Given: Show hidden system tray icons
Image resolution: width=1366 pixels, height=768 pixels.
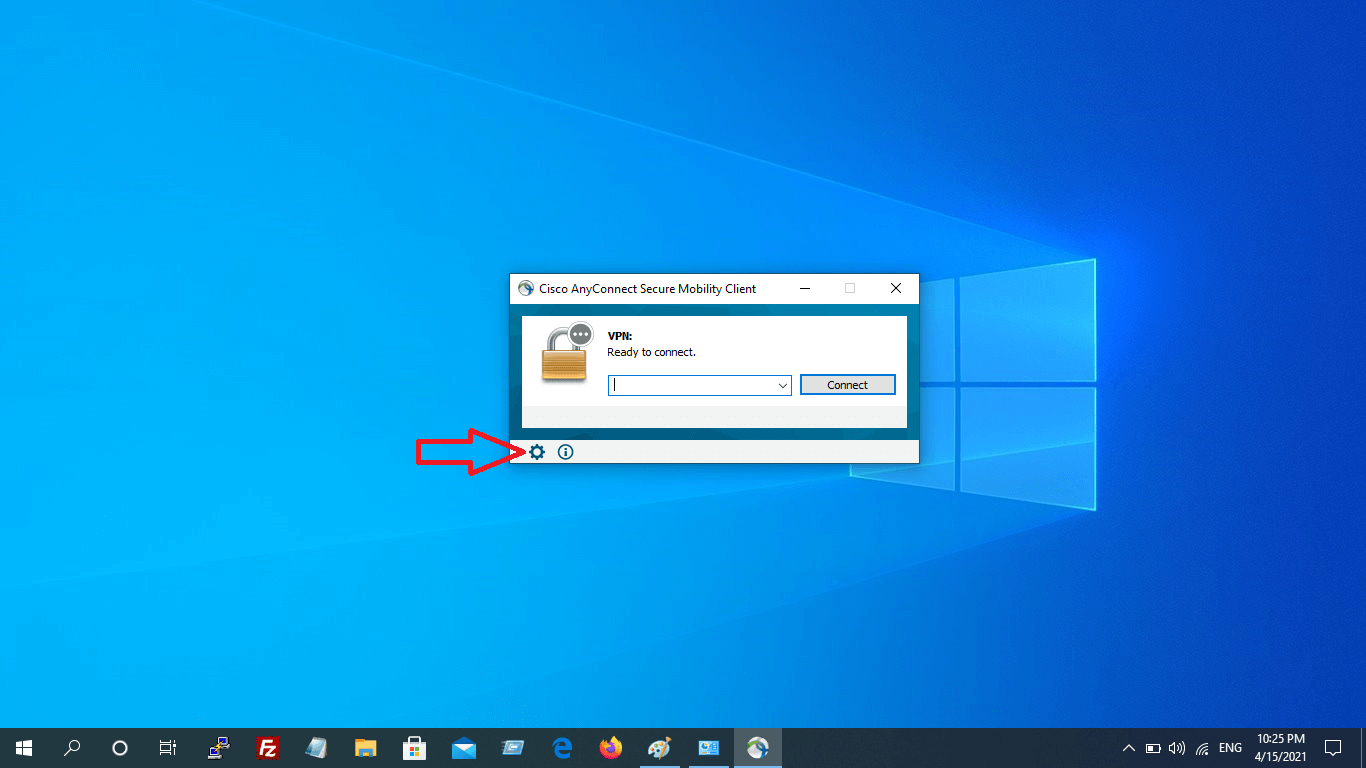Looking at the screenshot, I should pos(1129,748).
